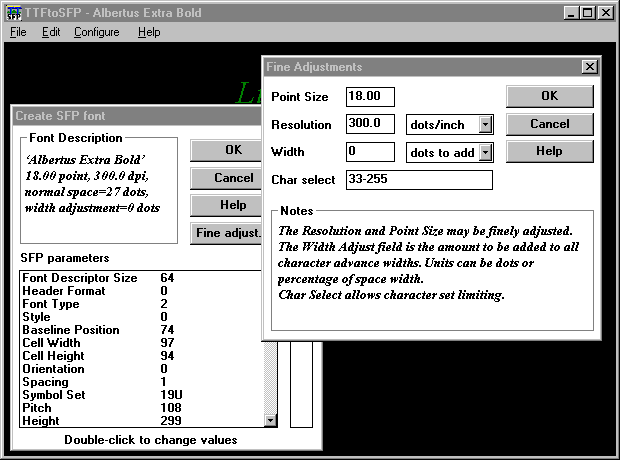Screen dimensions: 620x460
Task: Open the dots/inch resolution units dropdown
Action: click(485, 125)
